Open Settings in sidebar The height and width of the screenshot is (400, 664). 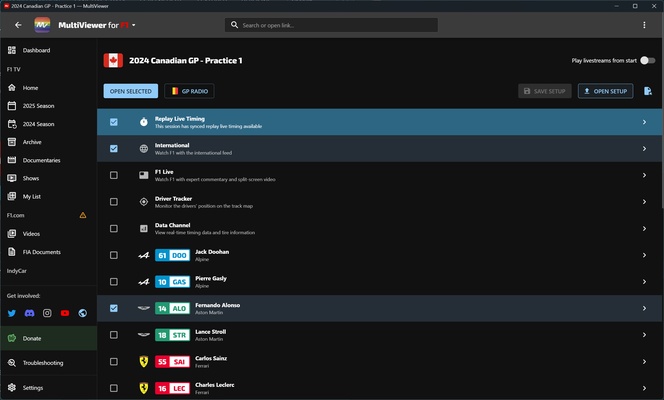48,387
